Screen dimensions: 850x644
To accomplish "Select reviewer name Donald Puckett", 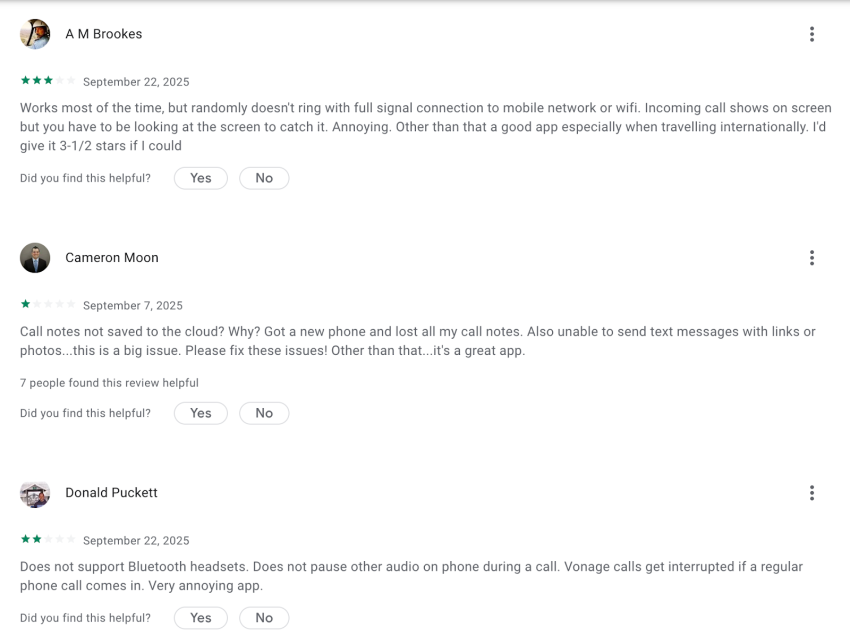I will [112, 493].
